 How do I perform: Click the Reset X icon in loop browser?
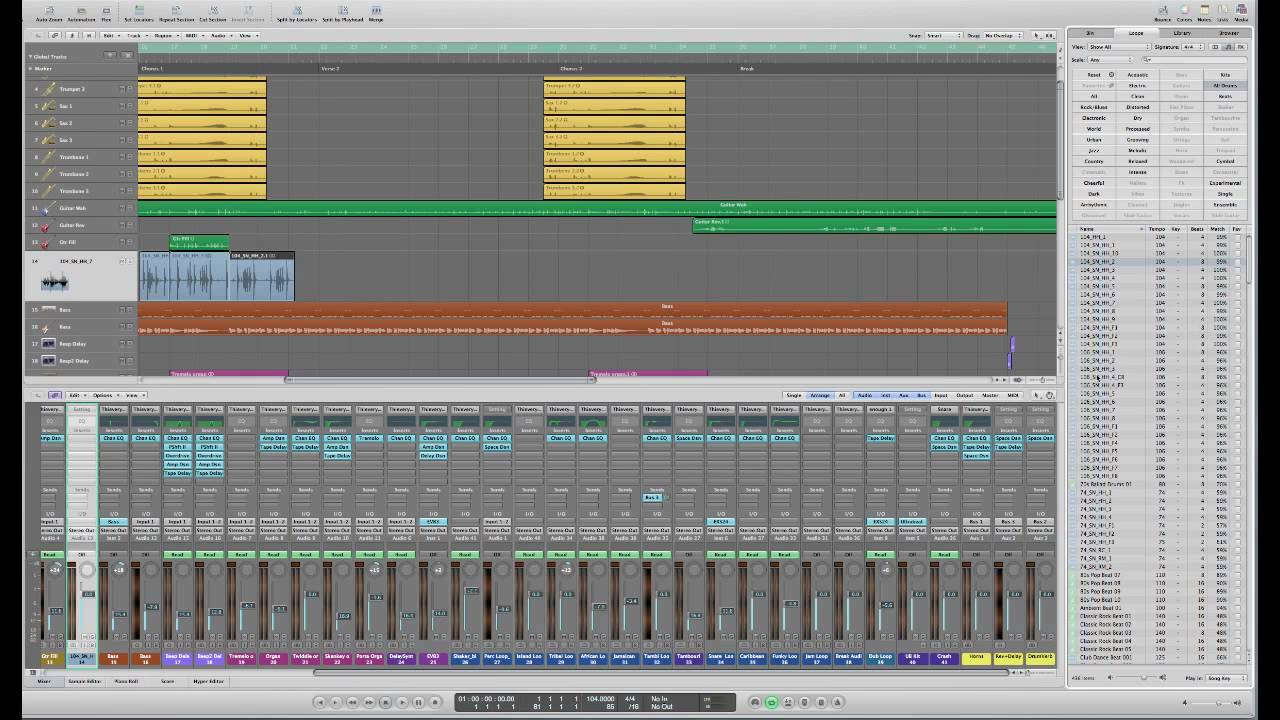click(x=1111, y=75)
